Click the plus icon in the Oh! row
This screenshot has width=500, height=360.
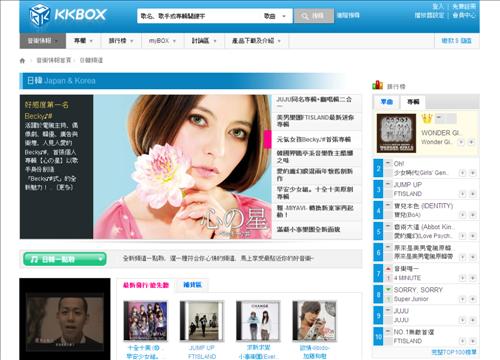472,173
